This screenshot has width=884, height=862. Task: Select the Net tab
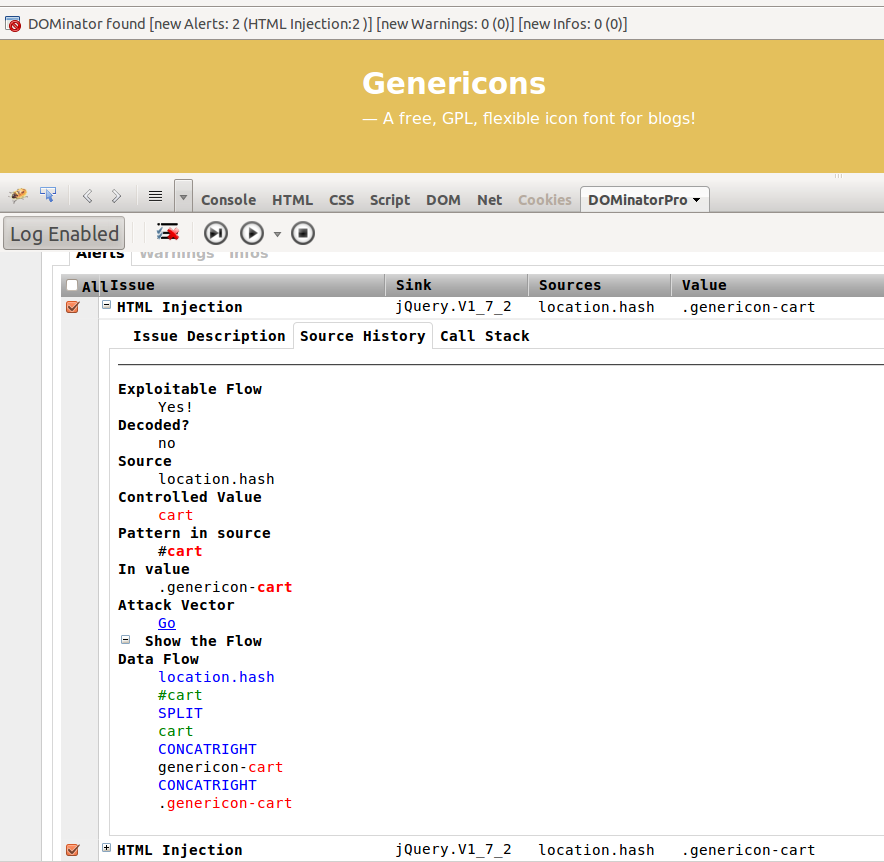489,200
